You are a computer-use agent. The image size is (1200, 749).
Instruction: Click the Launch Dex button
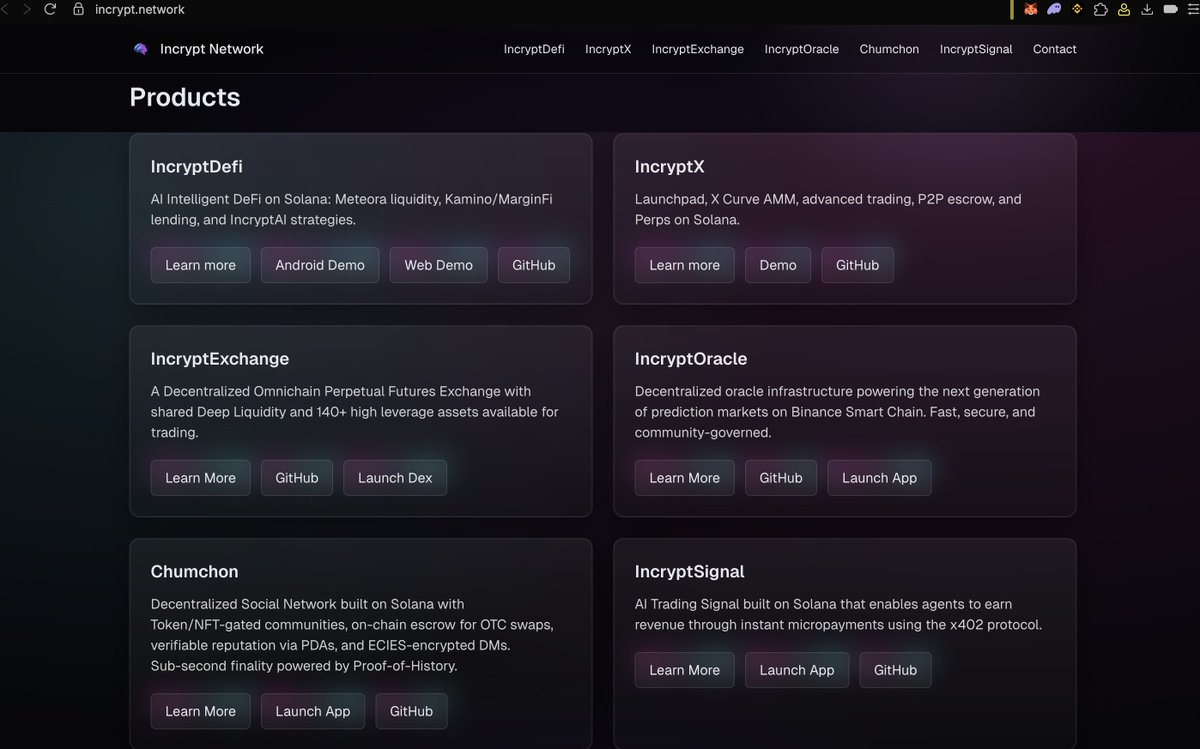(x=395, y=478)
